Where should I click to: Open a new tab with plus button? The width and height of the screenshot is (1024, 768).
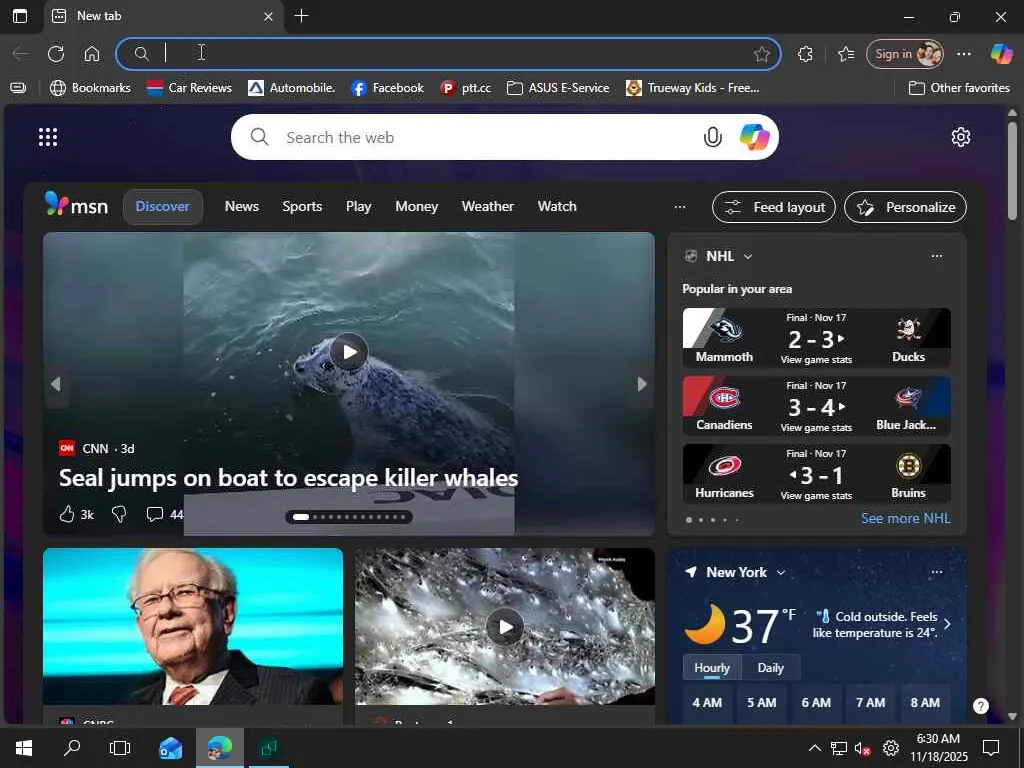301,16
